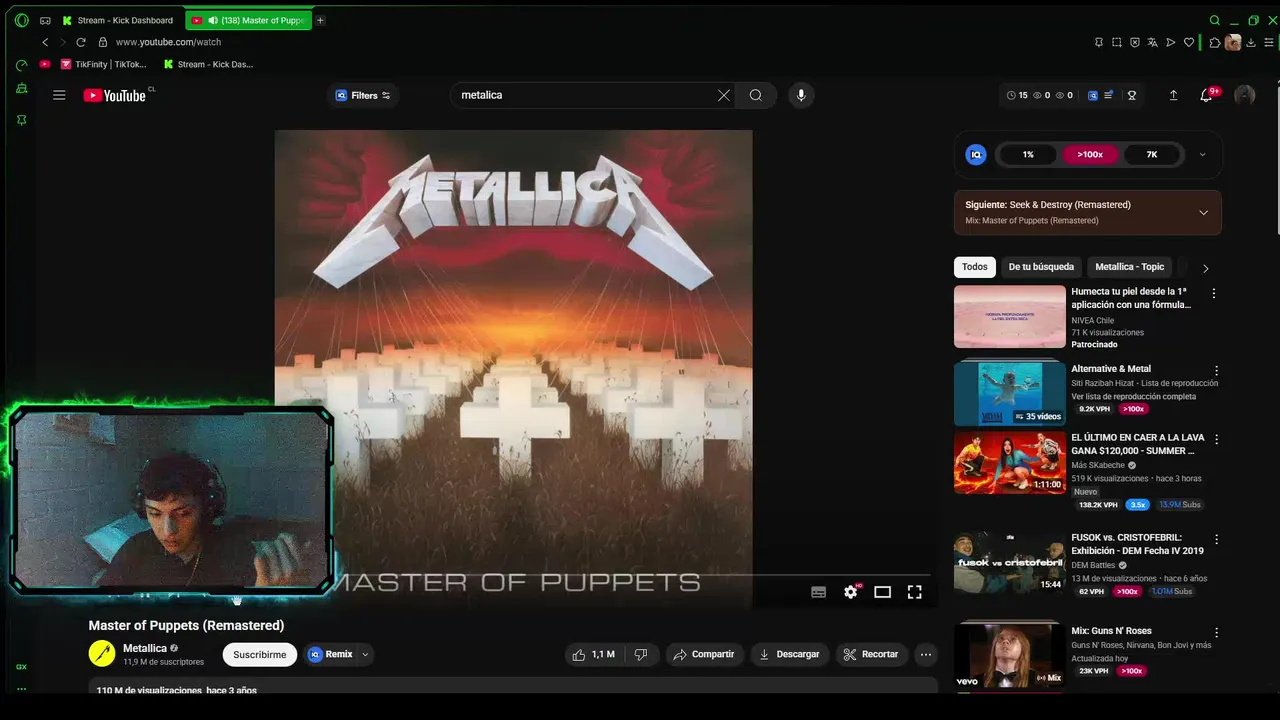Open options for FUSOK vs. CRISTOFEBRIL video
Image resolution: width=1280 pixels, height=720 pixels.
pyautogui.click(x=1216, y=539)
